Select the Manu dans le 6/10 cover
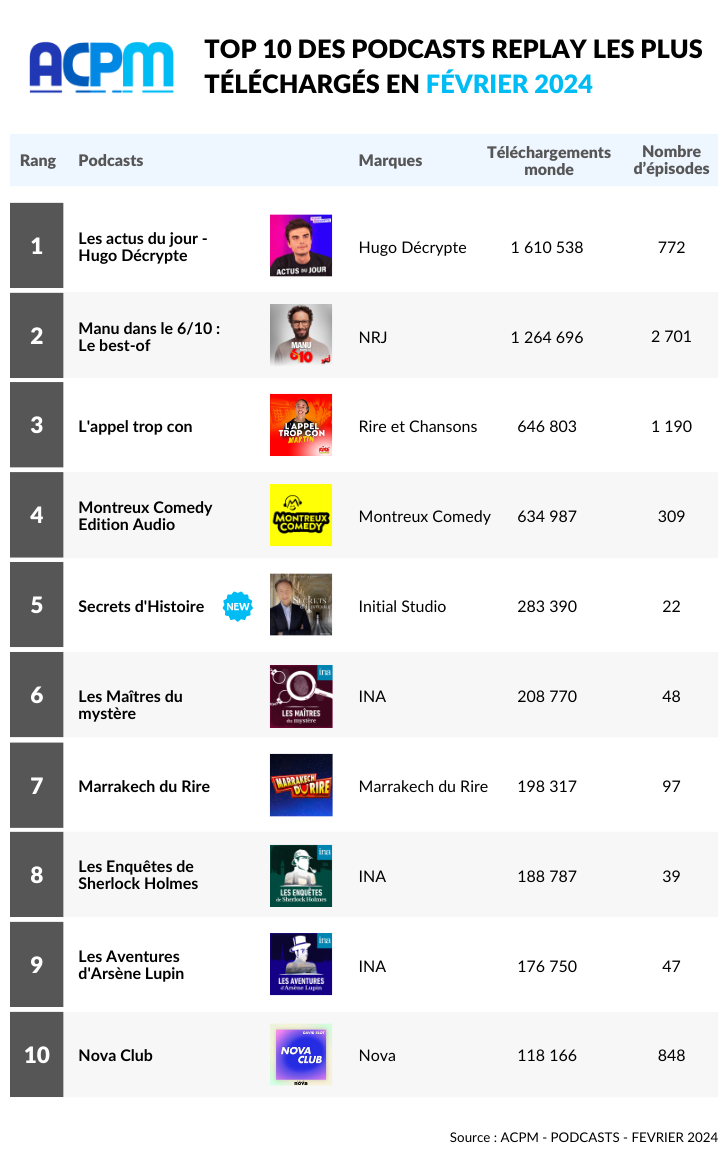Screen dimensions: 728x1155 tap(301, 335)
